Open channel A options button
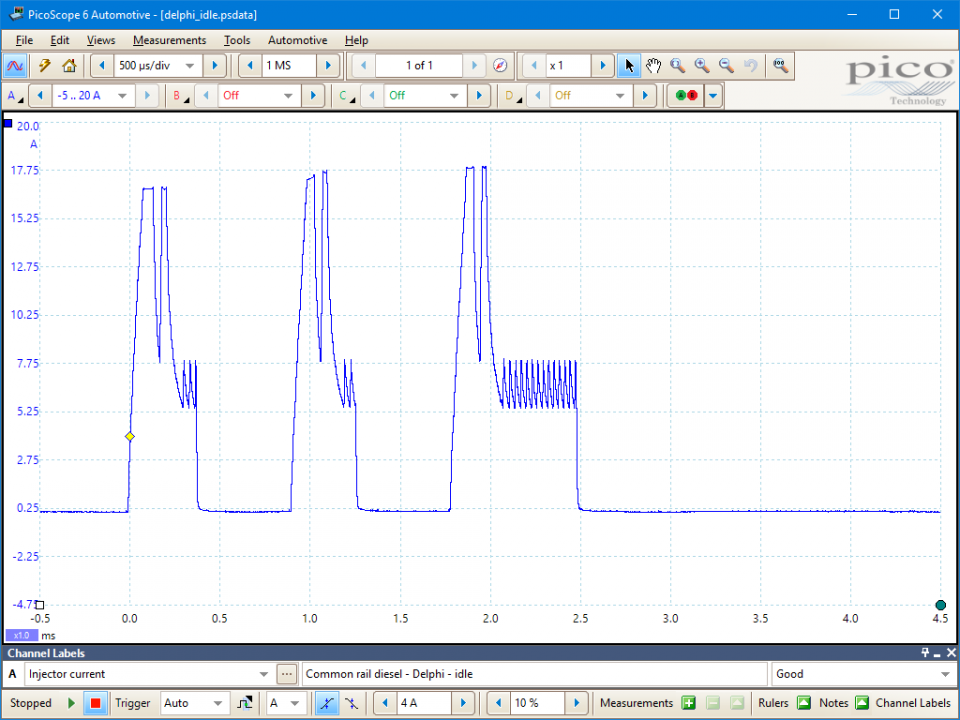This screenshot has width=960, height=720. tap(15, 96)
